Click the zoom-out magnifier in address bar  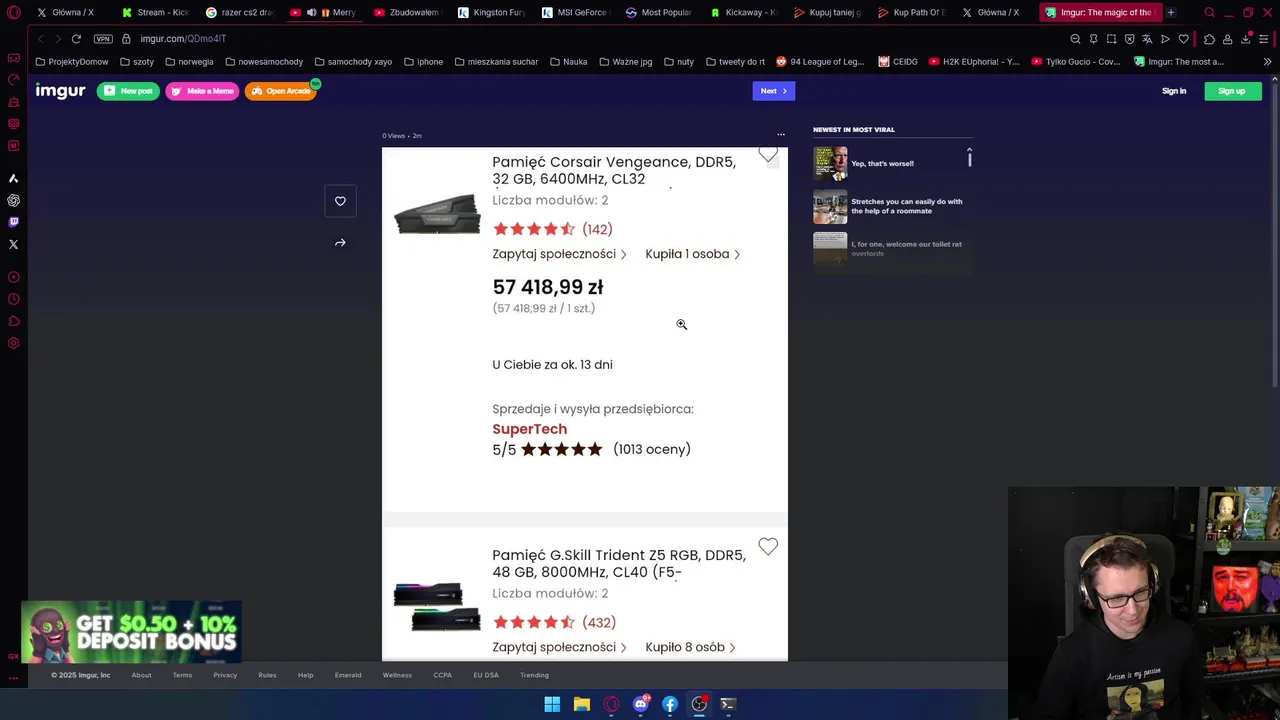[x=1075, y=39]
